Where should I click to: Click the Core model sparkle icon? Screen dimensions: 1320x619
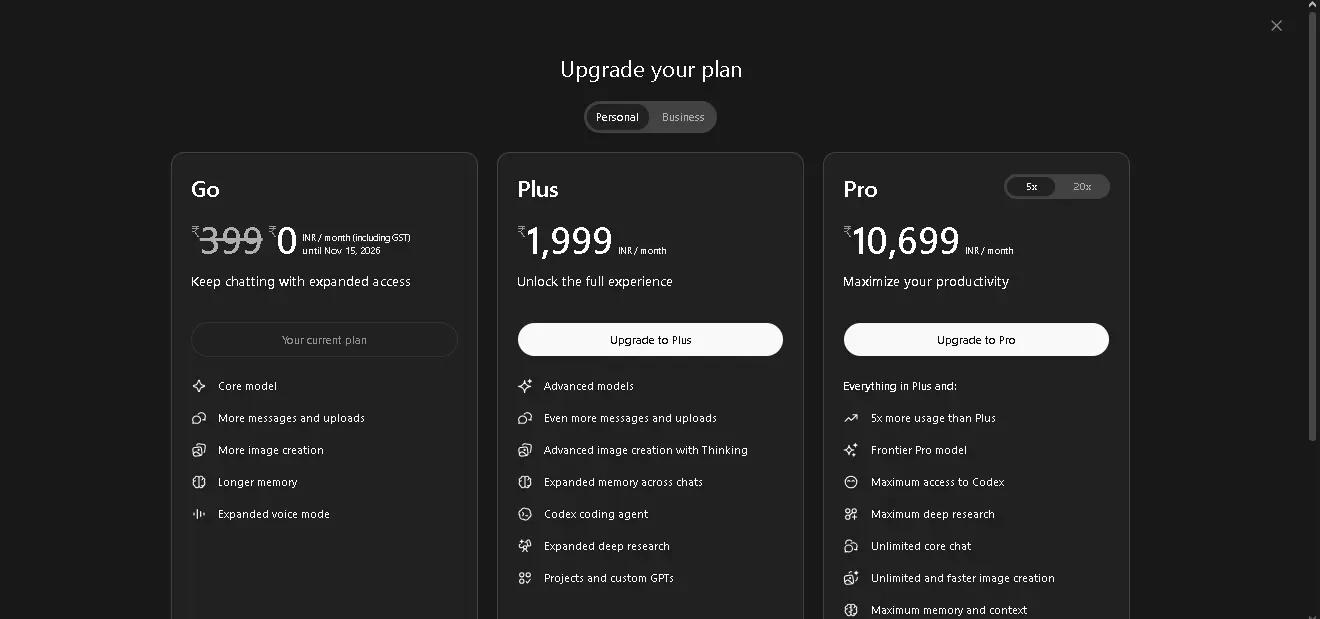[199, 386]
